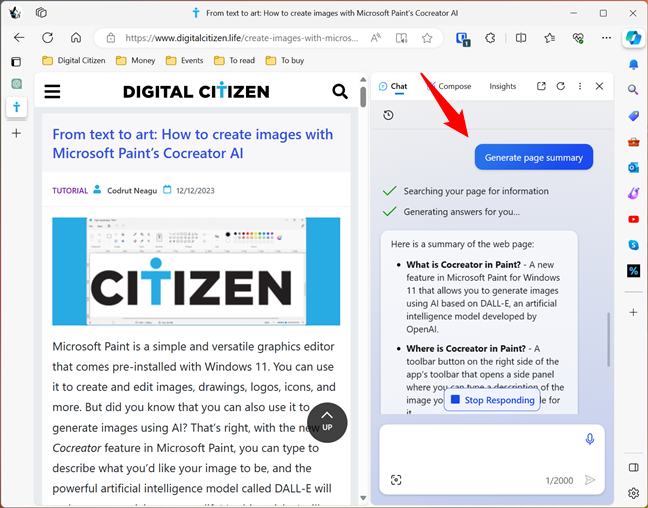The width and height of the screenshot is (648, 508).
Task: Toggle the Copilot sidebar icon
Action: click(x=633, y=38)
